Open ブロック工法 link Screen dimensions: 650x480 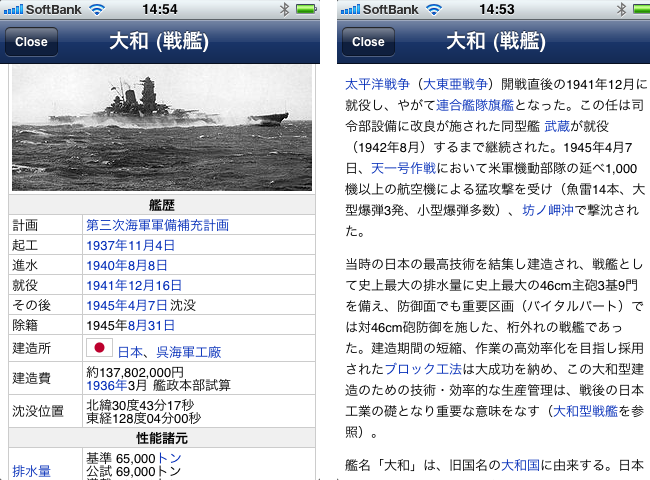(423, 369)
